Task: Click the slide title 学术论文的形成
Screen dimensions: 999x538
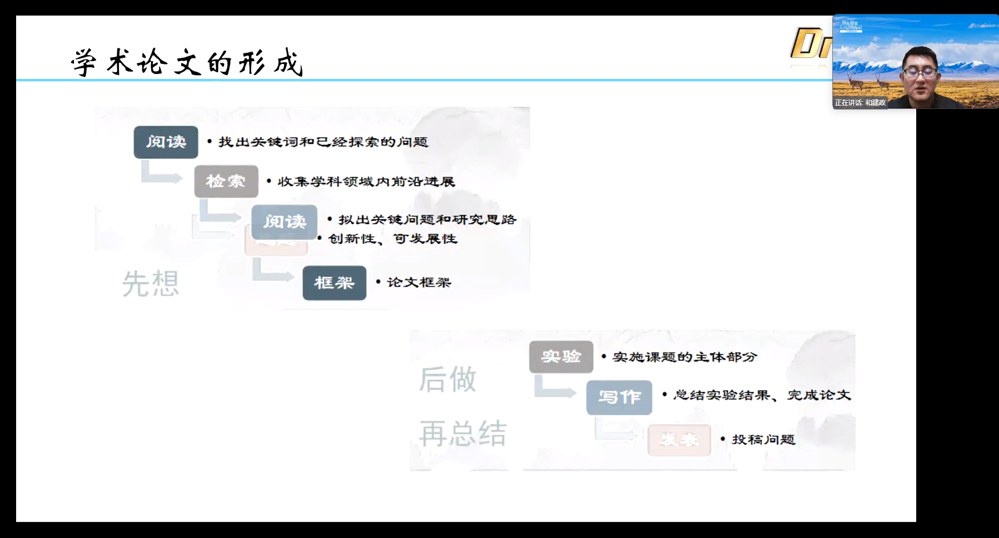Action: click(x=187, y=63)
